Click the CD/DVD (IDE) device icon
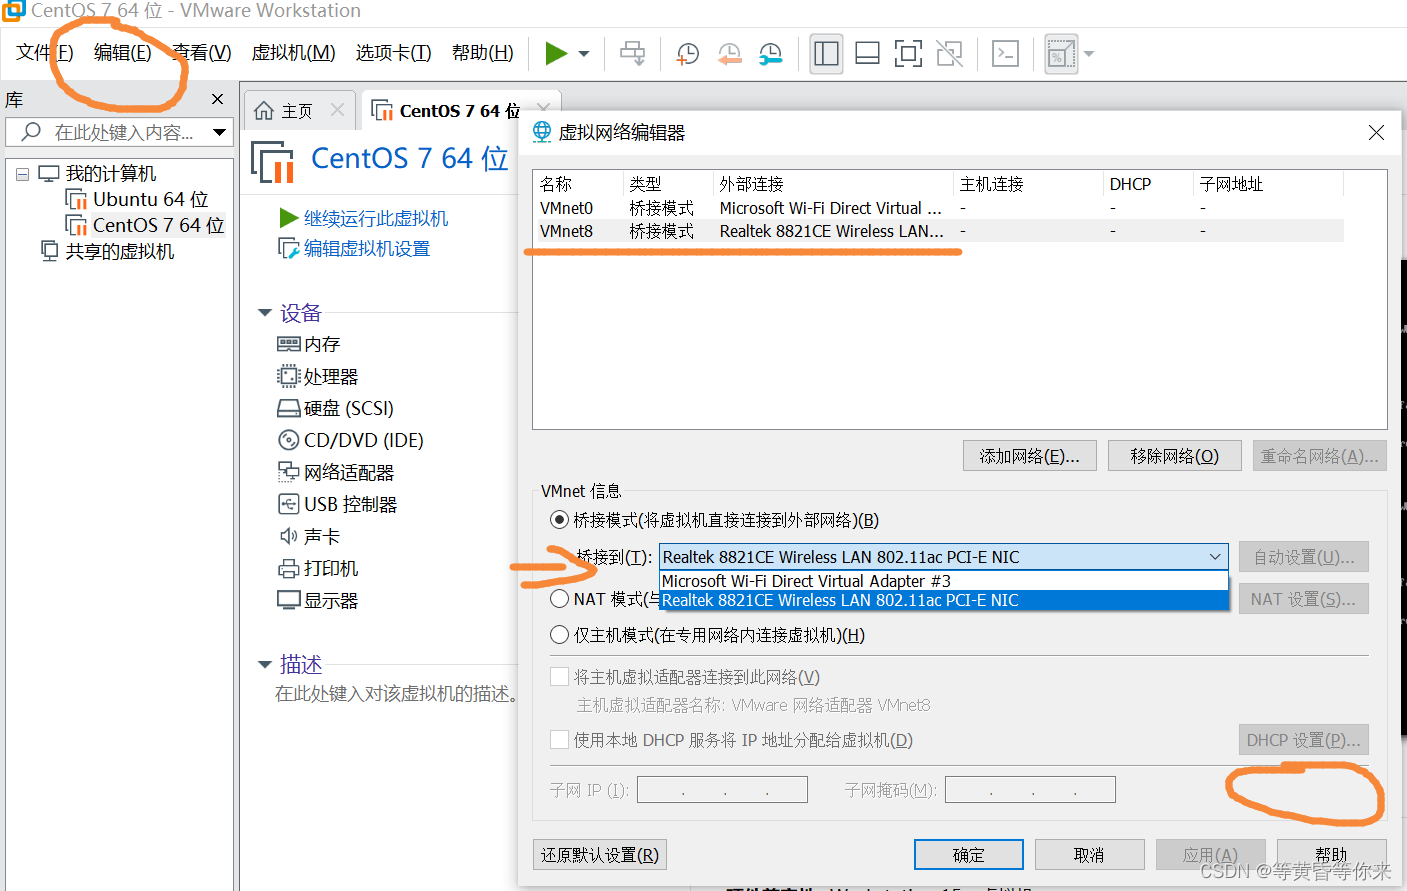The height and width of the screenshot is (891, 1407). pos(289,440)
